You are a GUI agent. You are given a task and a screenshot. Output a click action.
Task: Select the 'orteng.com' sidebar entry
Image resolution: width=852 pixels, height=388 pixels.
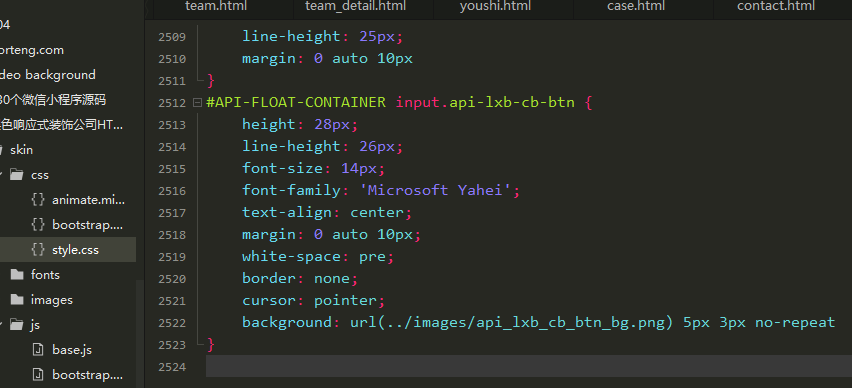(32, 50)
